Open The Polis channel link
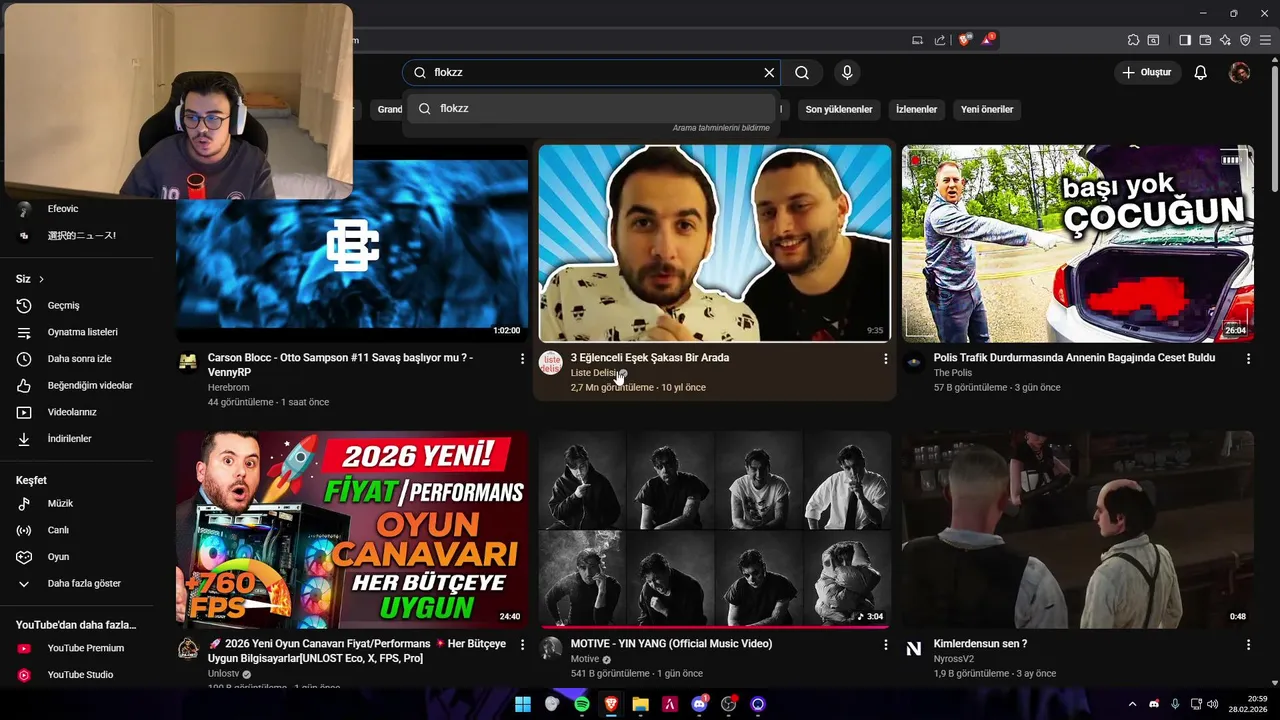Viewport: 1280px width, 720px height. point(953,373)
